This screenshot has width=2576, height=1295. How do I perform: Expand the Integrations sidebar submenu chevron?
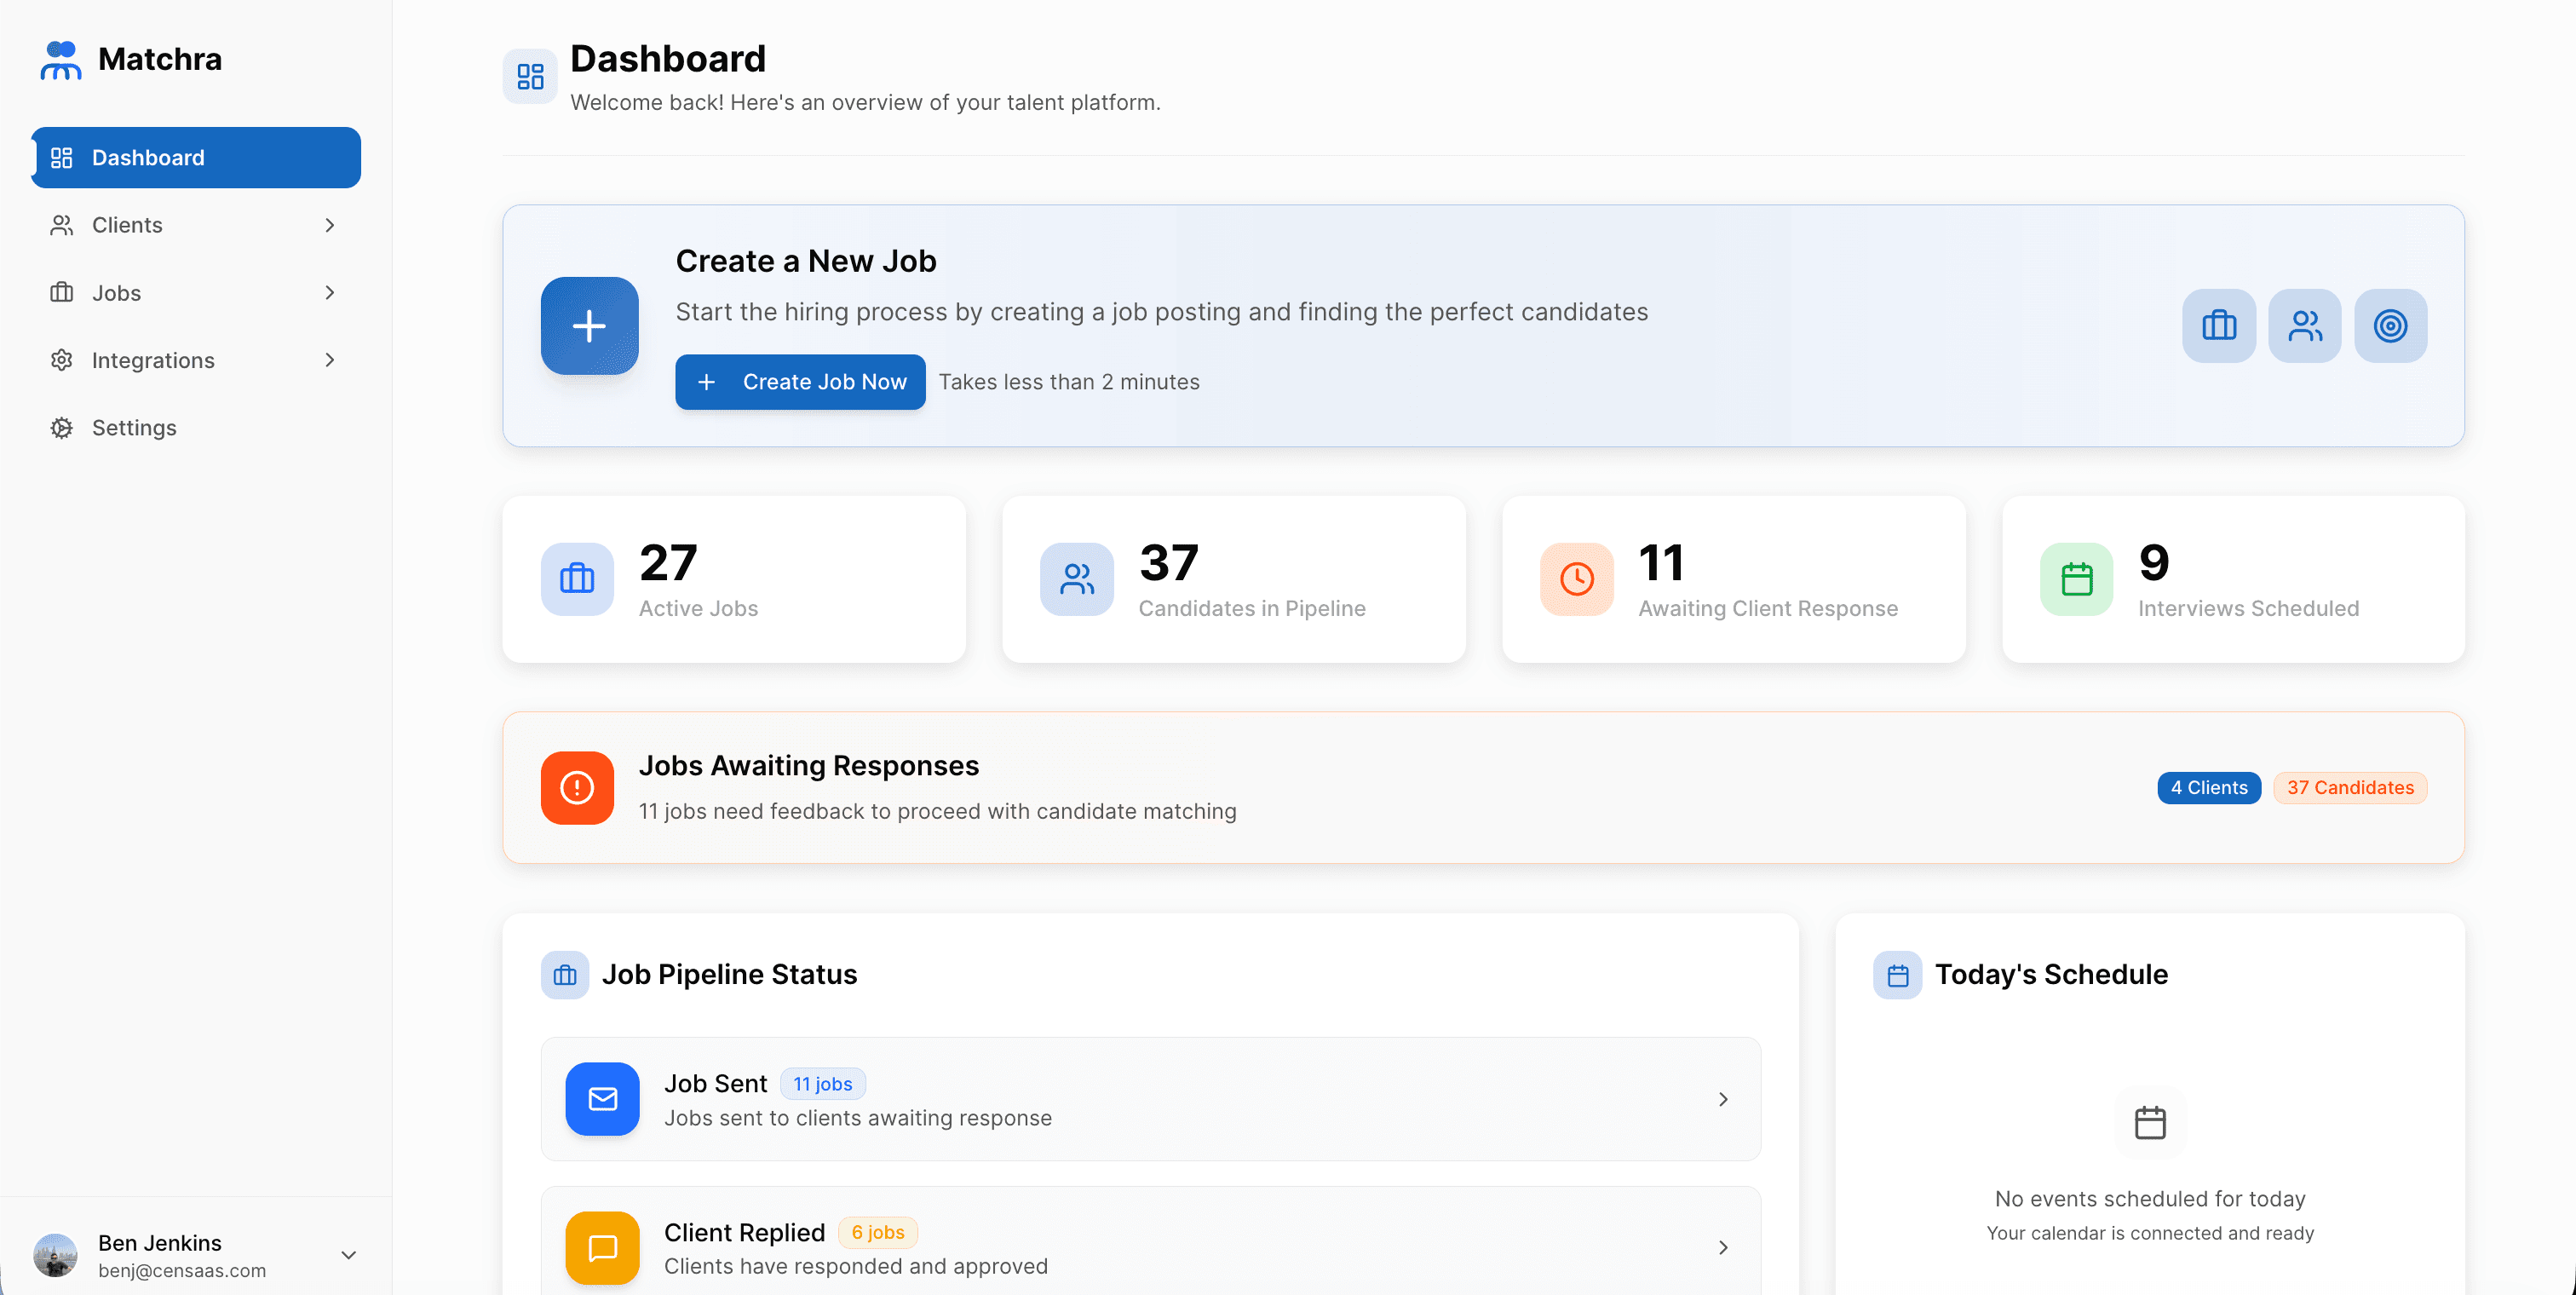tap(329, 360)
